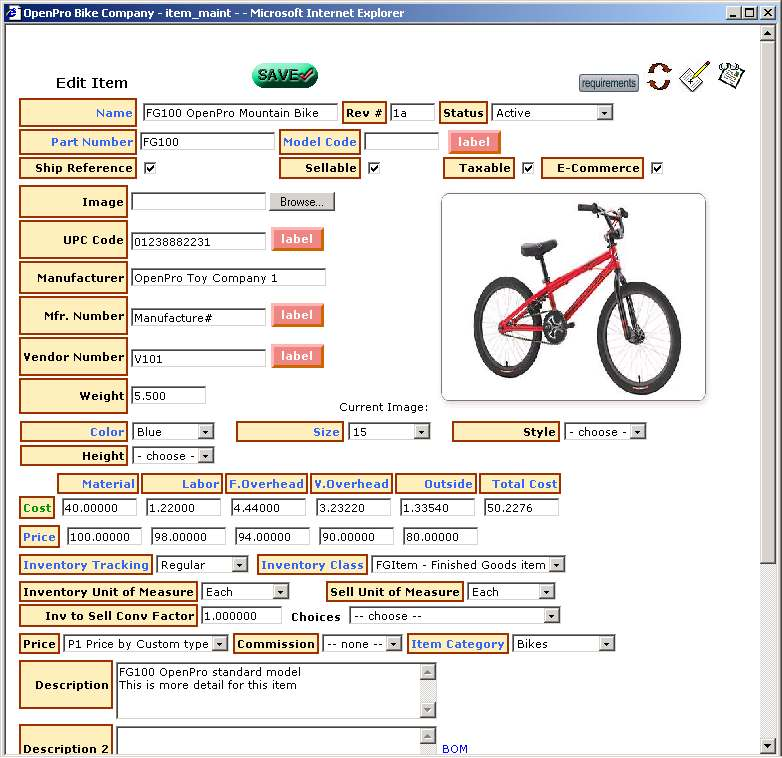Screen dimensions: 782x758
Task: Click the pencil and paper edit icon
Action: (x=694, y=77)
